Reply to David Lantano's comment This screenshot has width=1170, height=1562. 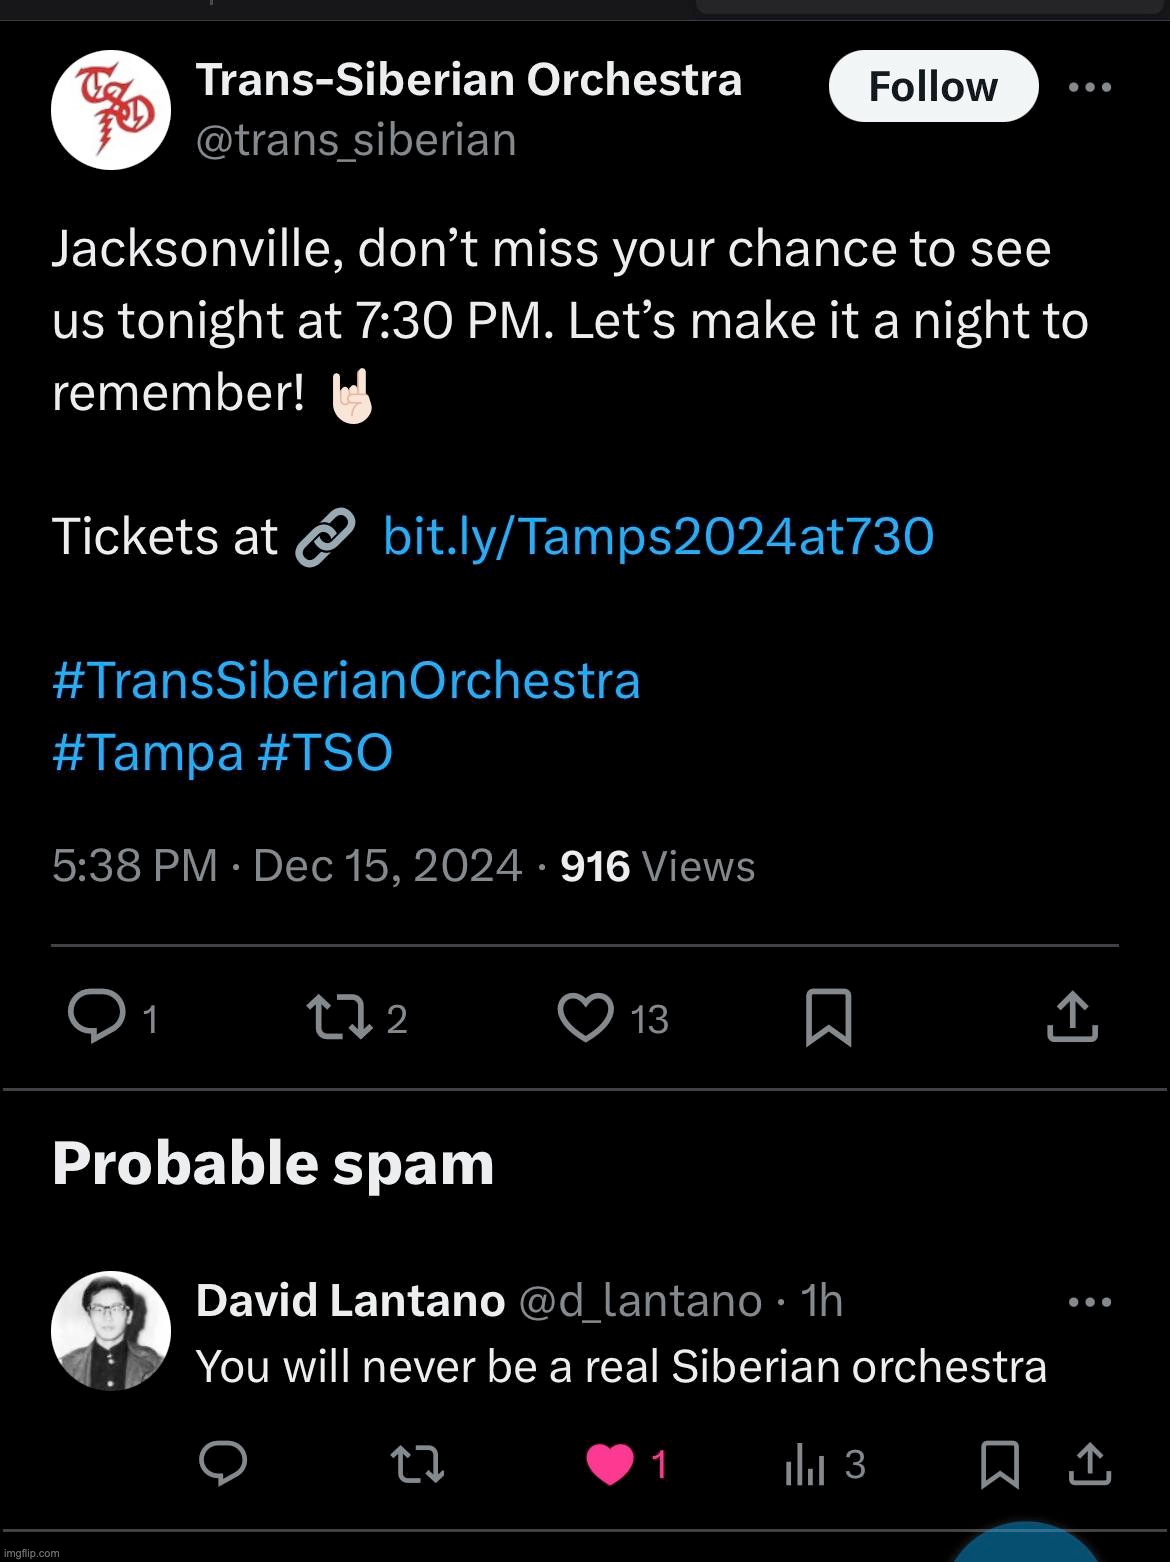(x=223, y=1465)
